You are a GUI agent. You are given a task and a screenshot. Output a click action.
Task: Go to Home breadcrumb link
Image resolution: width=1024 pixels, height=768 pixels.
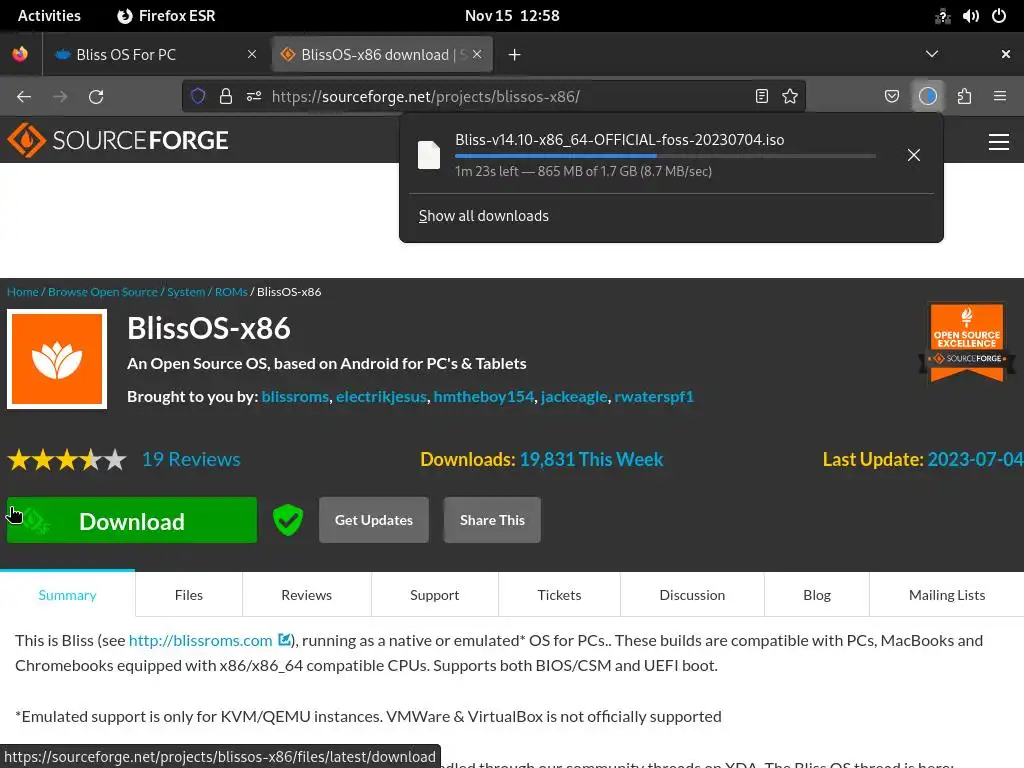pos(23,292)
